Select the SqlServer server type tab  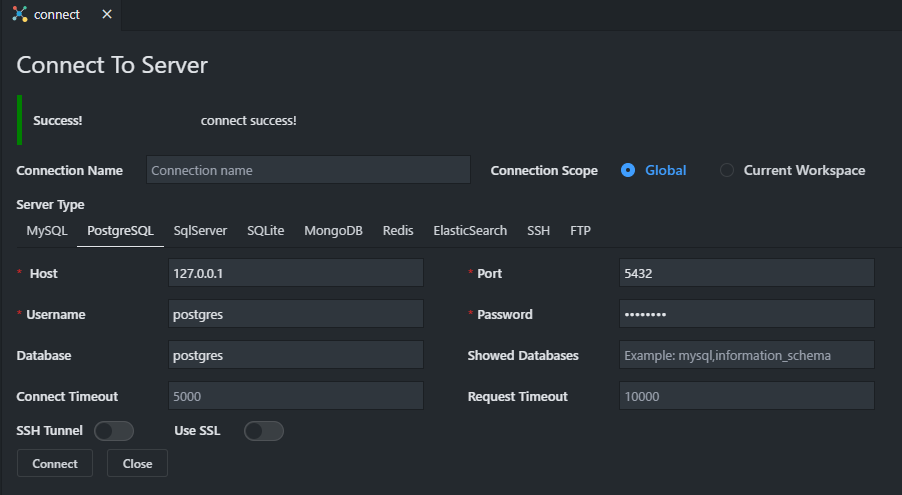point(200,230)
